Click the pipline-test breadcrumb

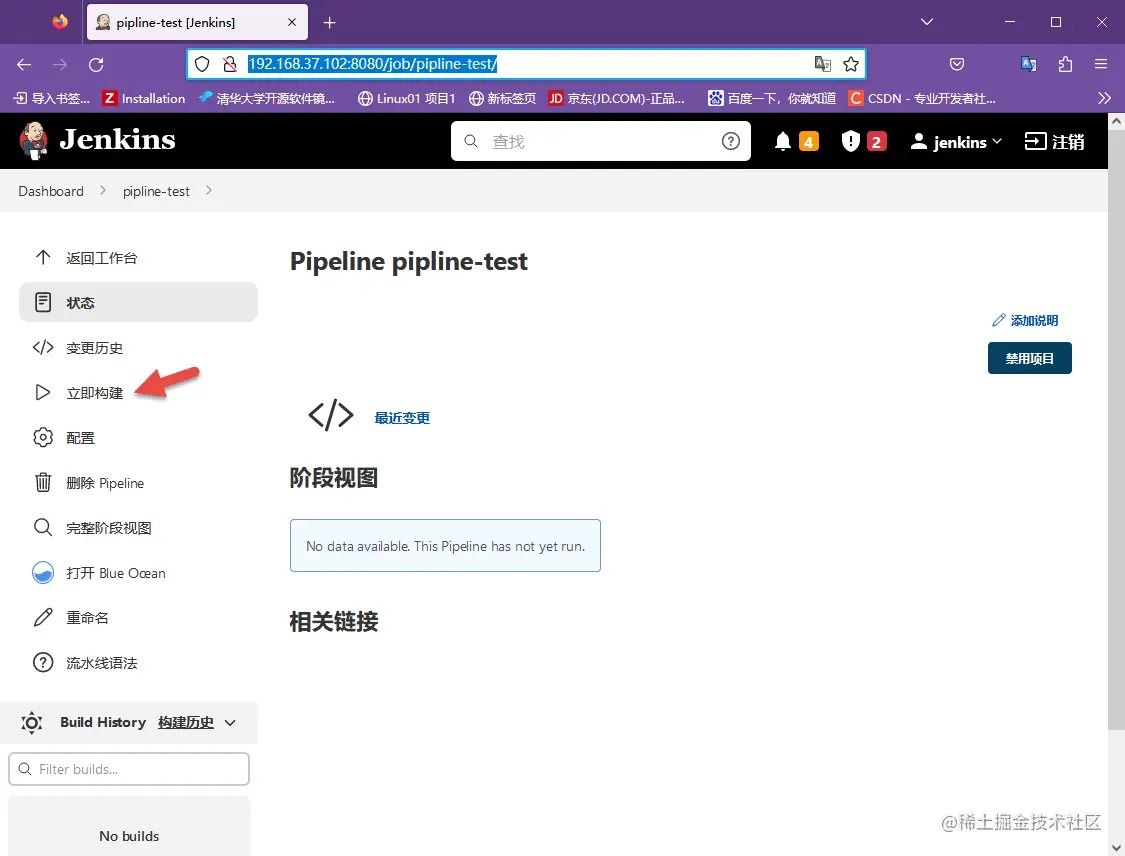pos(156,191)
